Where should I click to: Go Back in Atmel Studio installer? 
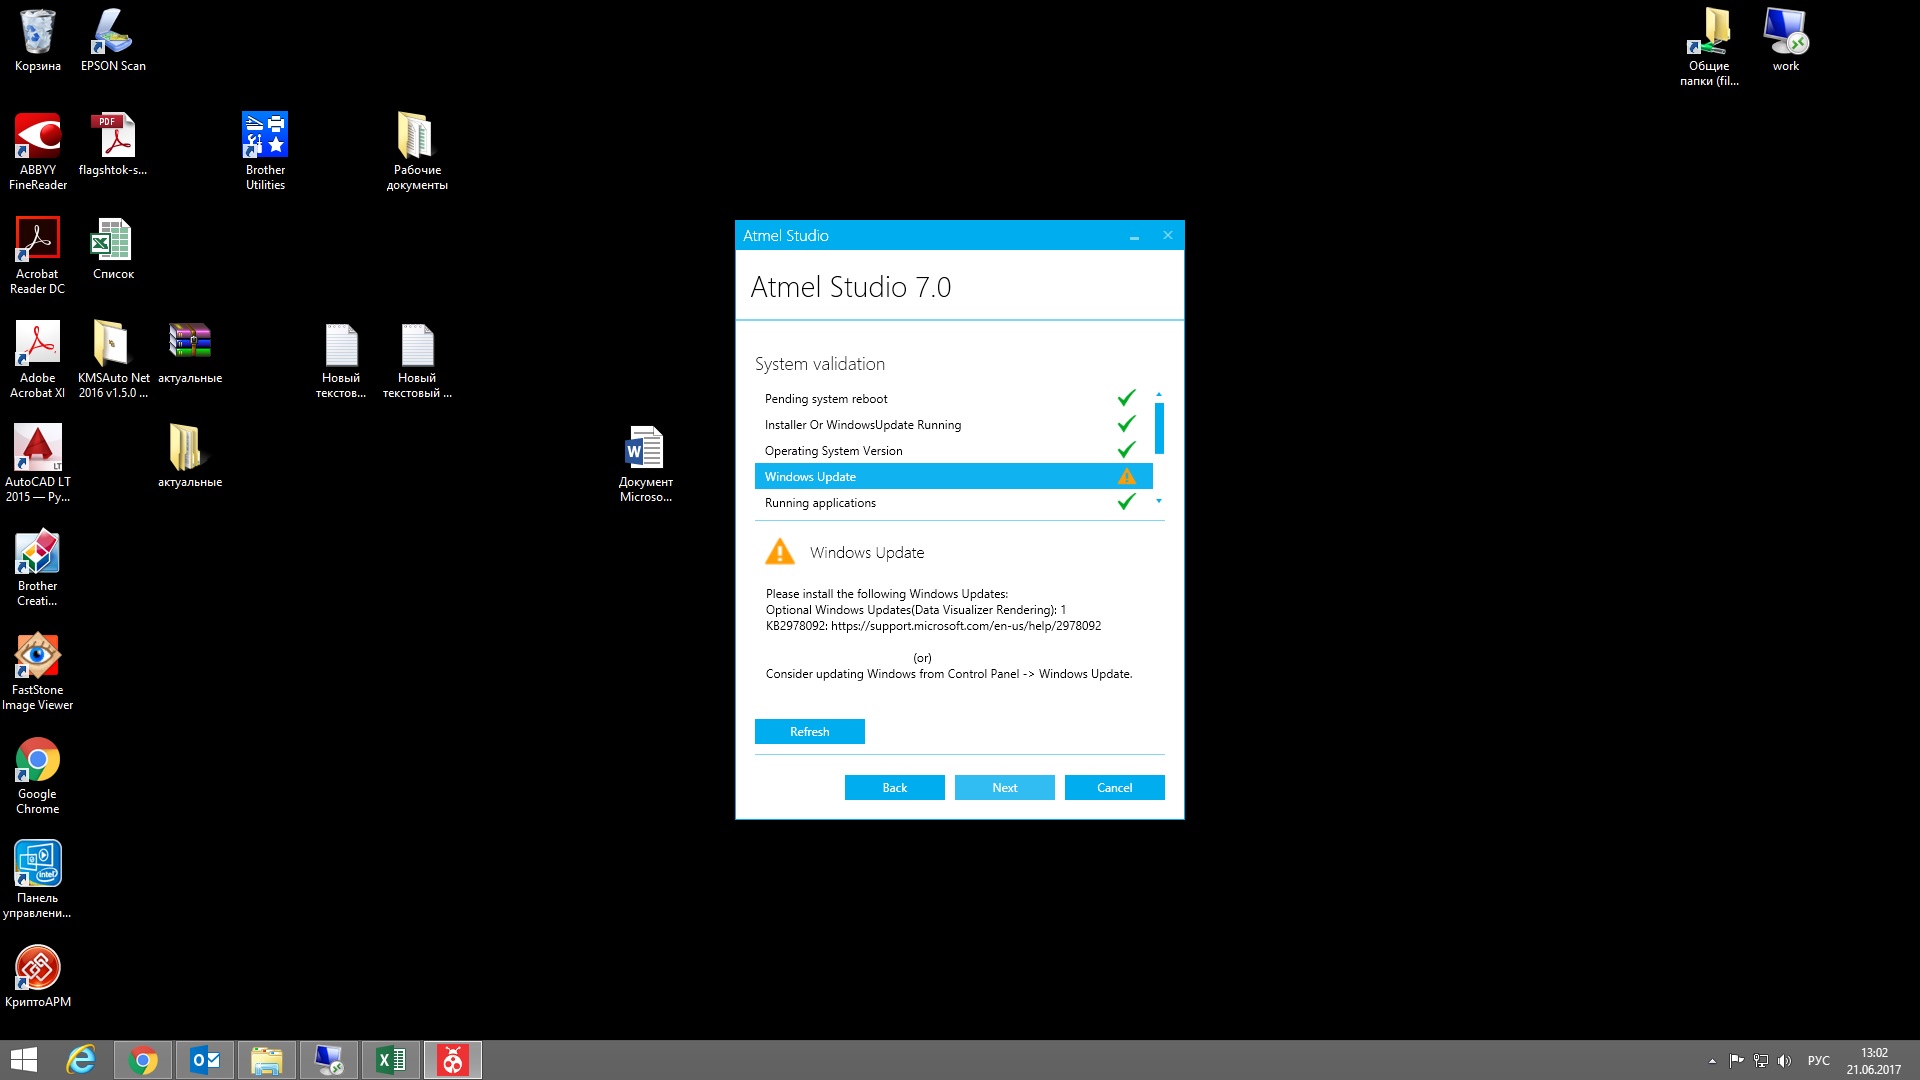point(894,788)
